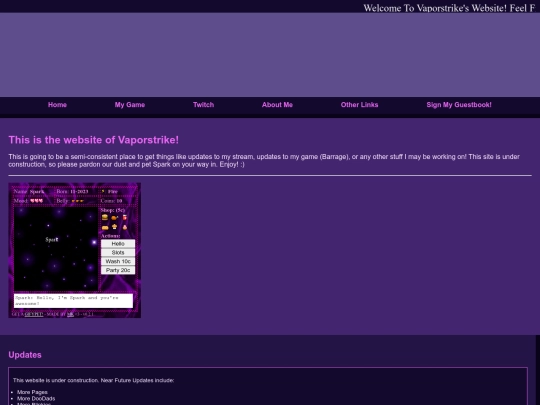Buy the pink cake shop item
This screenshot has width=540, height=405.
point(125,227)
